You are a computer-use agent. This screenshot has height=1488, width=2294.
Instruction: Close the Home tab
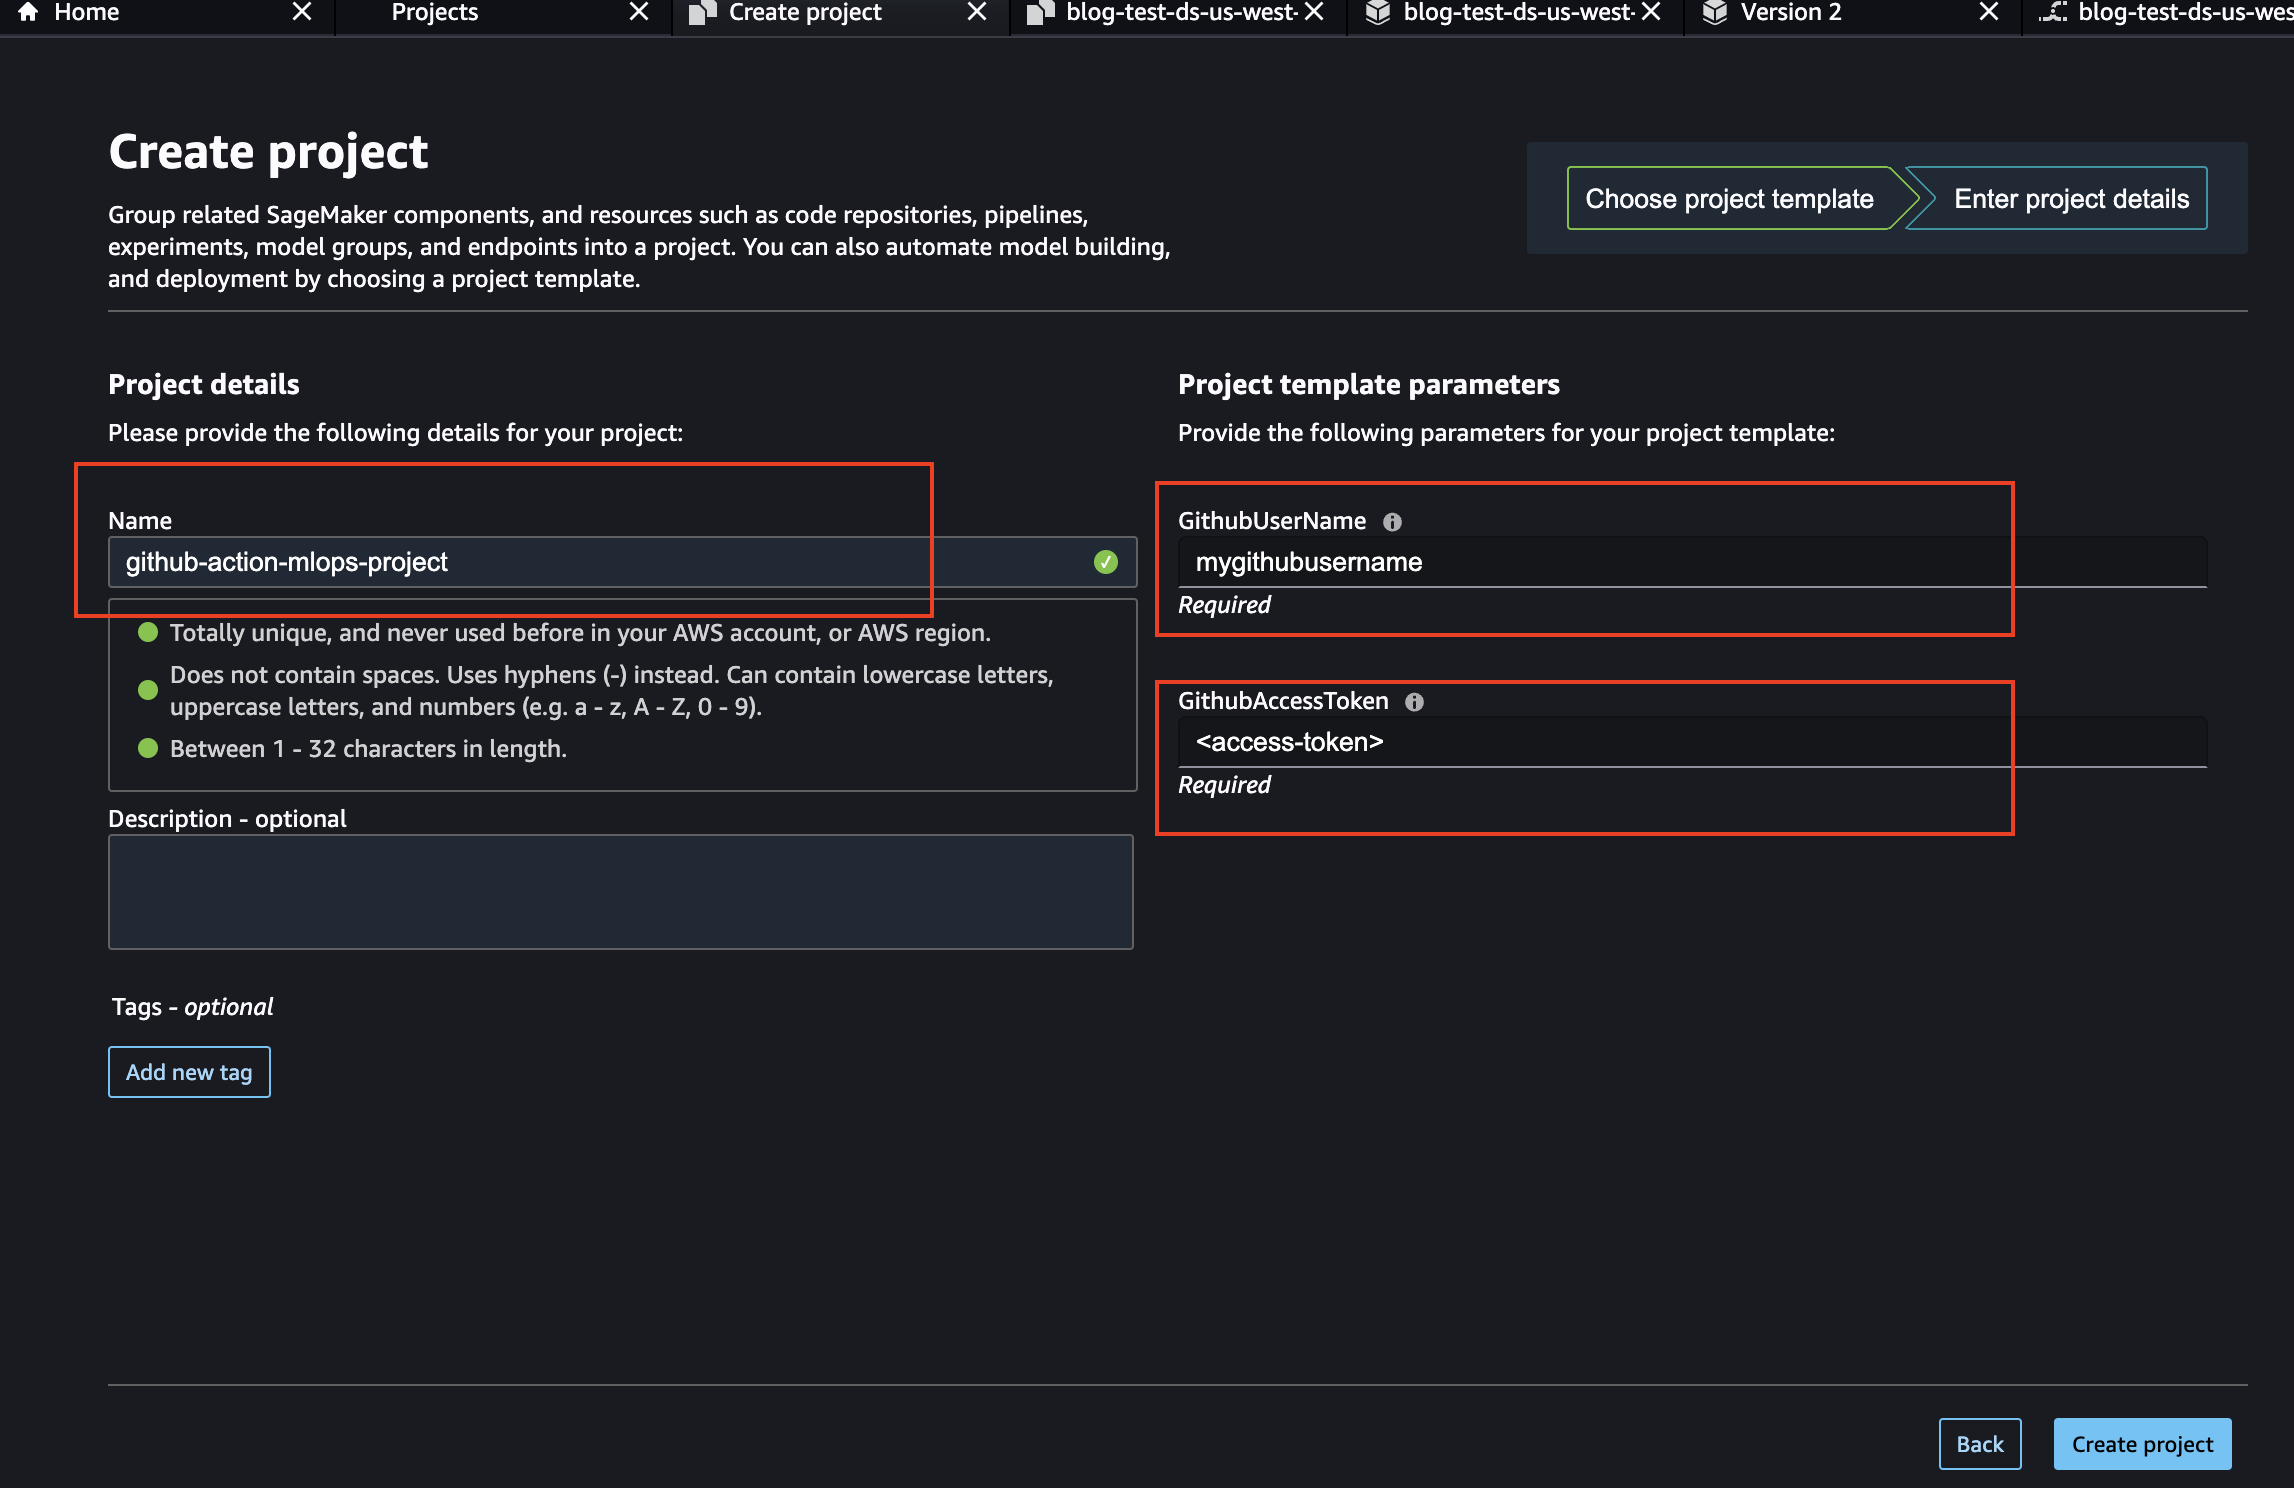pos(301,12)
